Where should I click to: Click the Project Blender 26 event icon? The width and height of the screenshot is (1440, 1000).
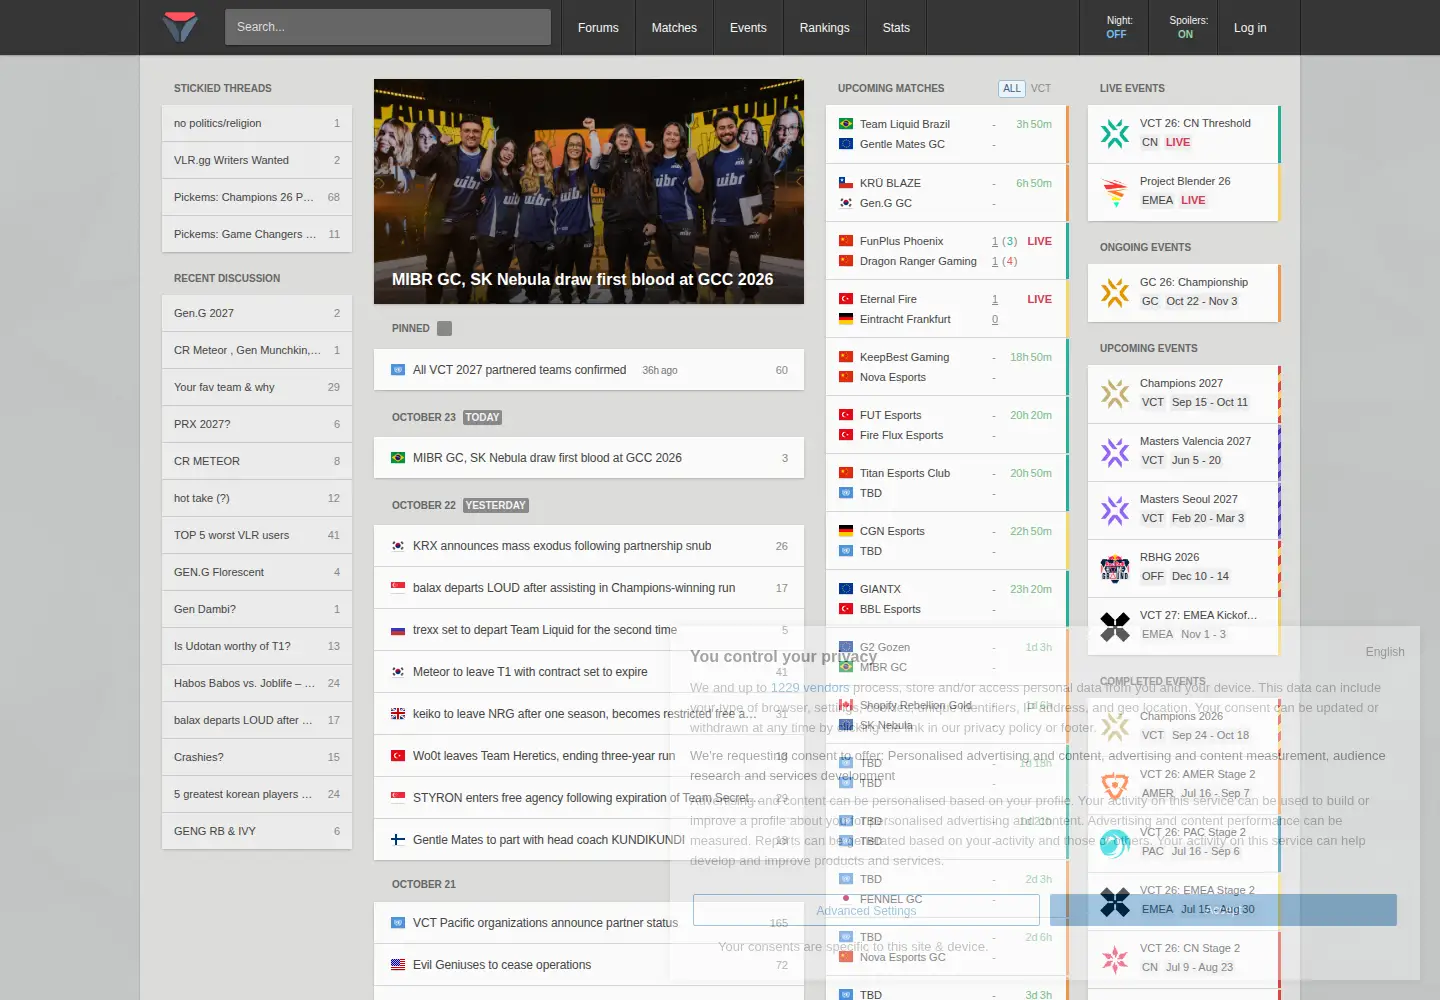(1115, 191)
